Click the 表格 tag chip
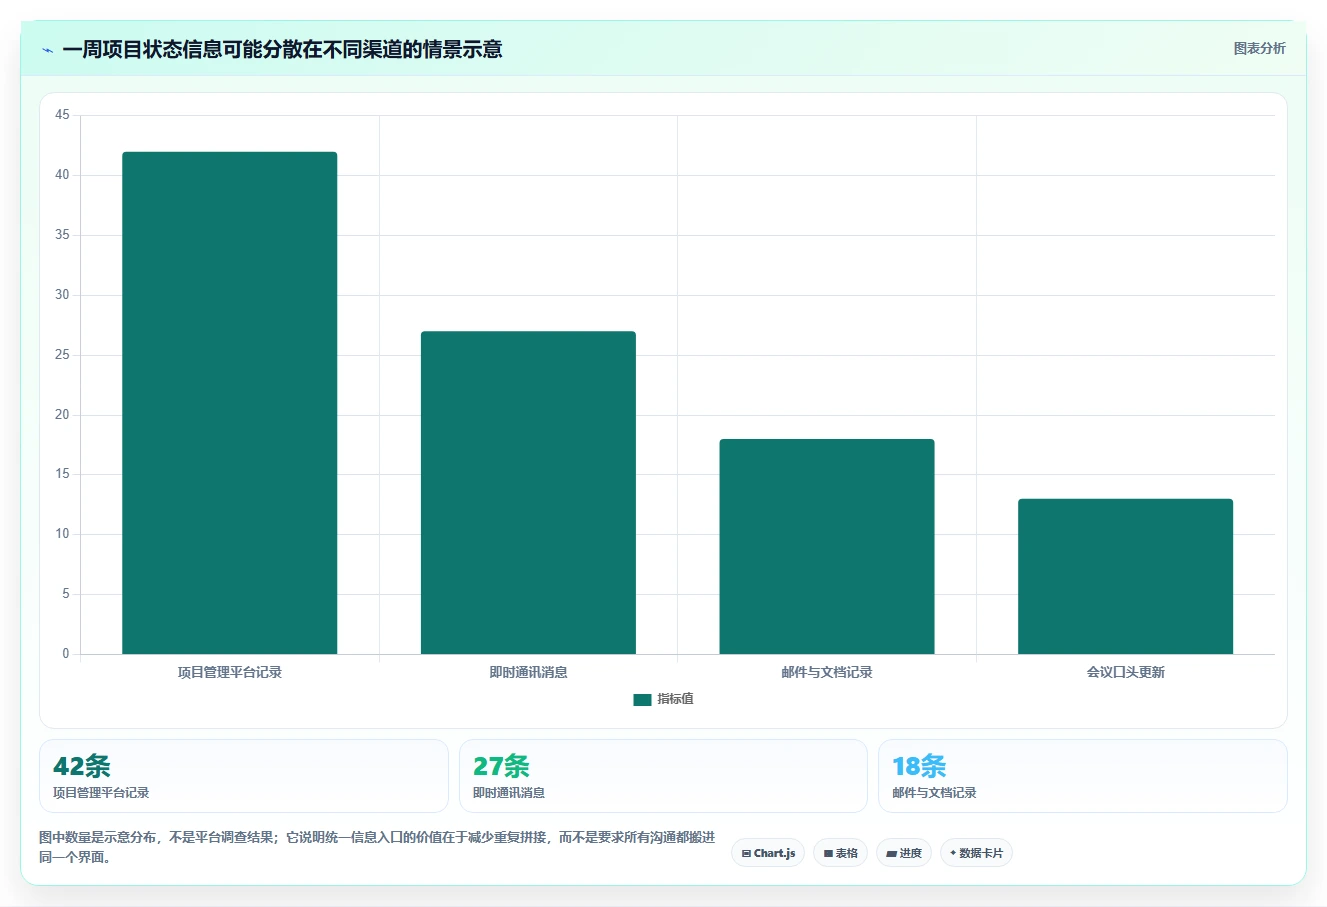Image resolution: width=1327 pixels, height=907 pixels. 840,853
